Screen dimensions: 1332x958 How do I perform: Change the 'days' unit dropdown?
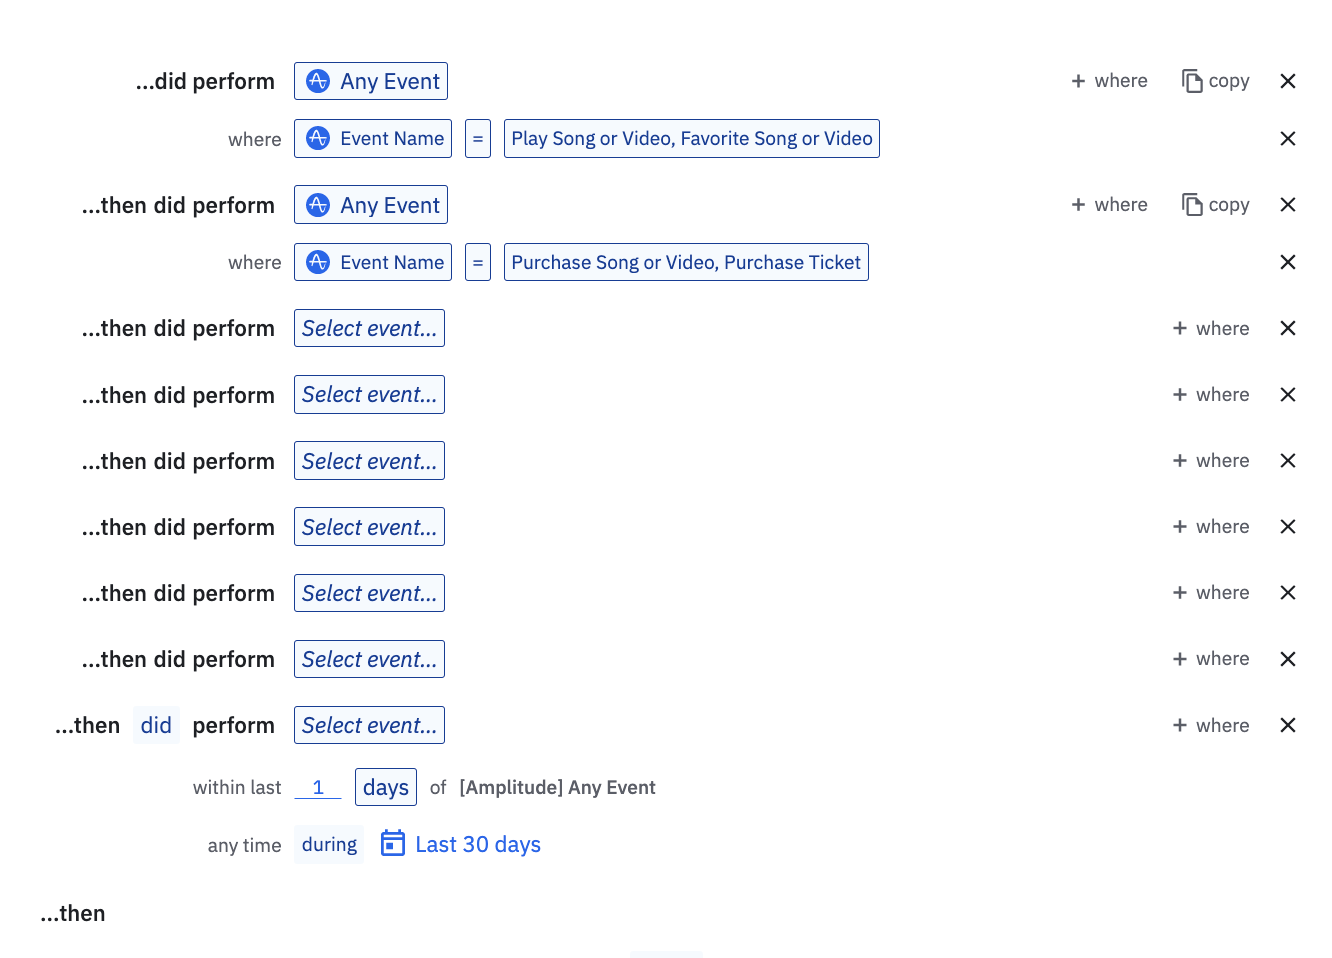[x=386, y=787]
